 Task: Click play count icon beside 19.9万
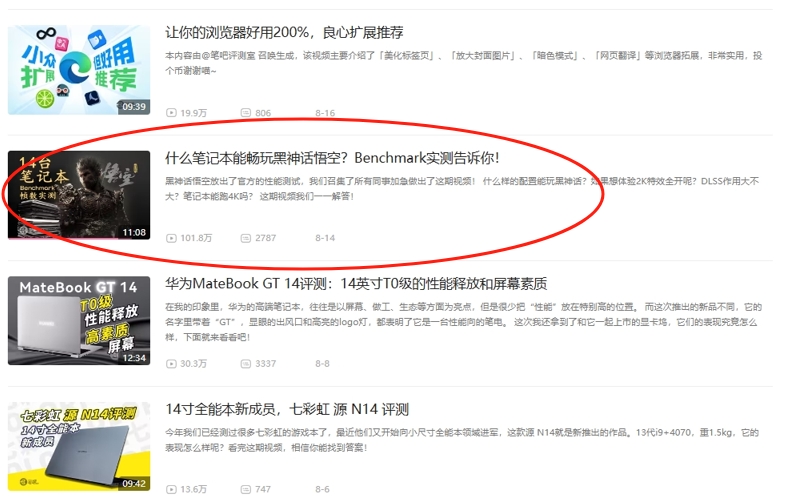[x=171, y=113]
